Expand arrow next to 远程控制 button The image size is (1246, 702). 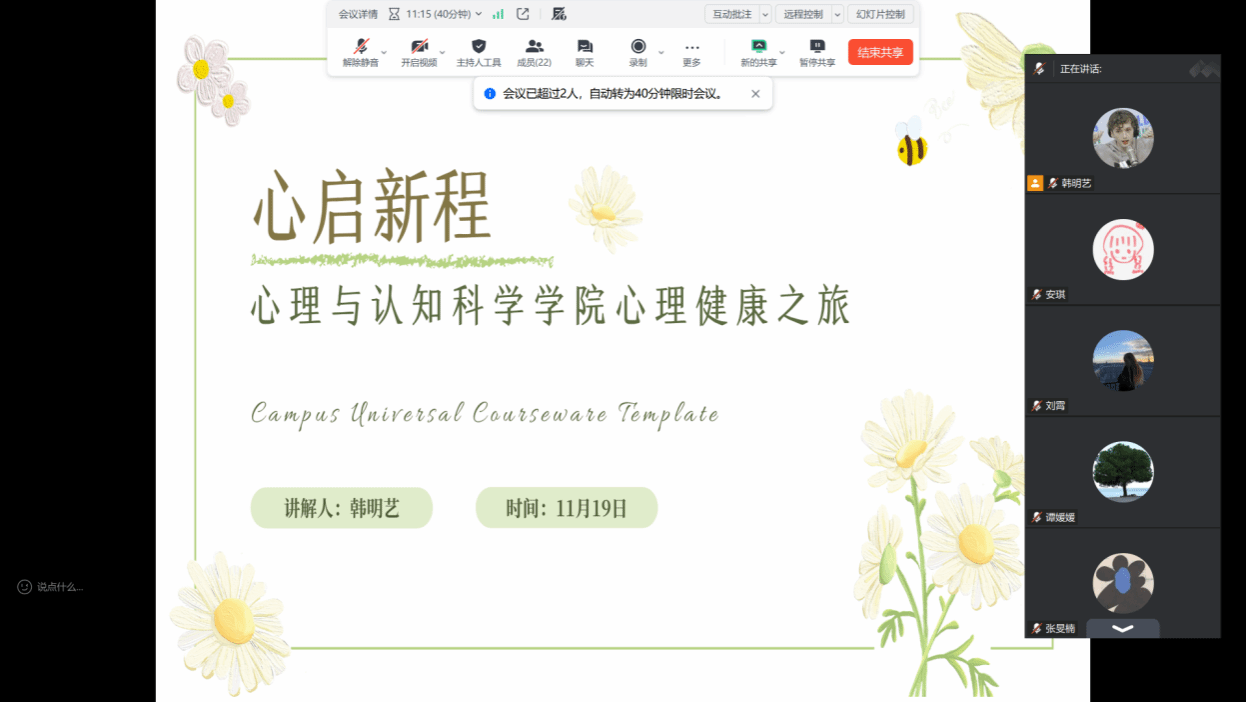[x=838, y=14]
